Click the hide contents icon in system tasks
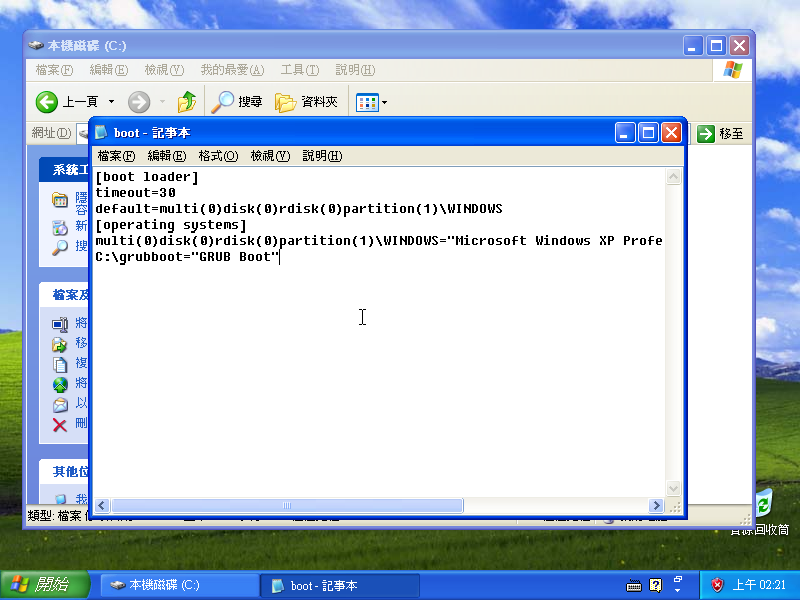Screen dimensions: 800x600 point(60,199)
